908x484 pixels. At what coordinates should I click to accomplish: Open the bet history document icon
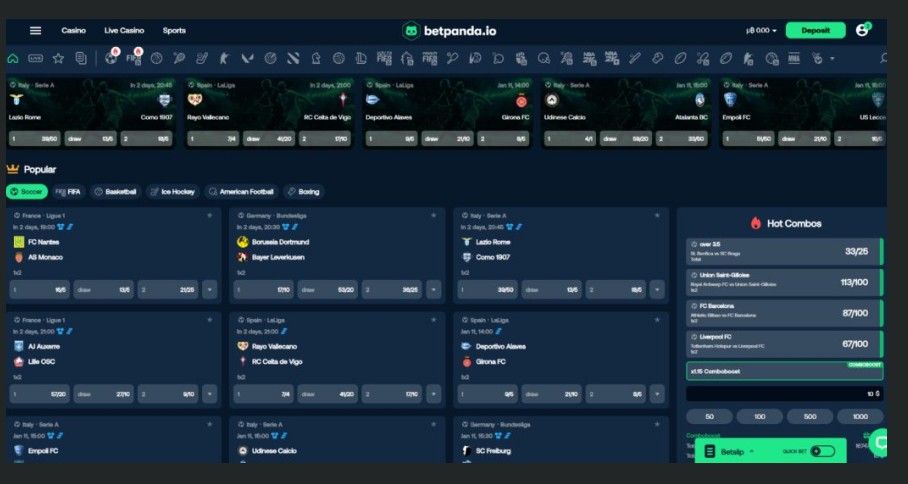pyautogui.click(x=81, y=58)
